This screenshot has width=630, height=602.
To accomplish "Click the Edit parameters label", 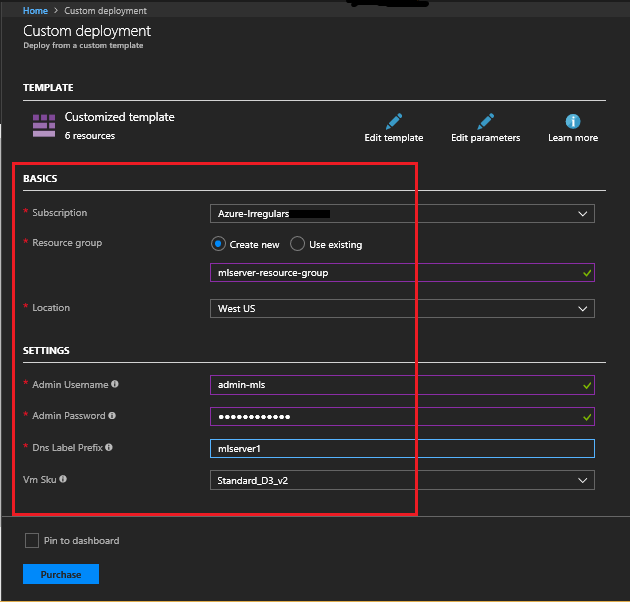I will click(x=485, y=138).
